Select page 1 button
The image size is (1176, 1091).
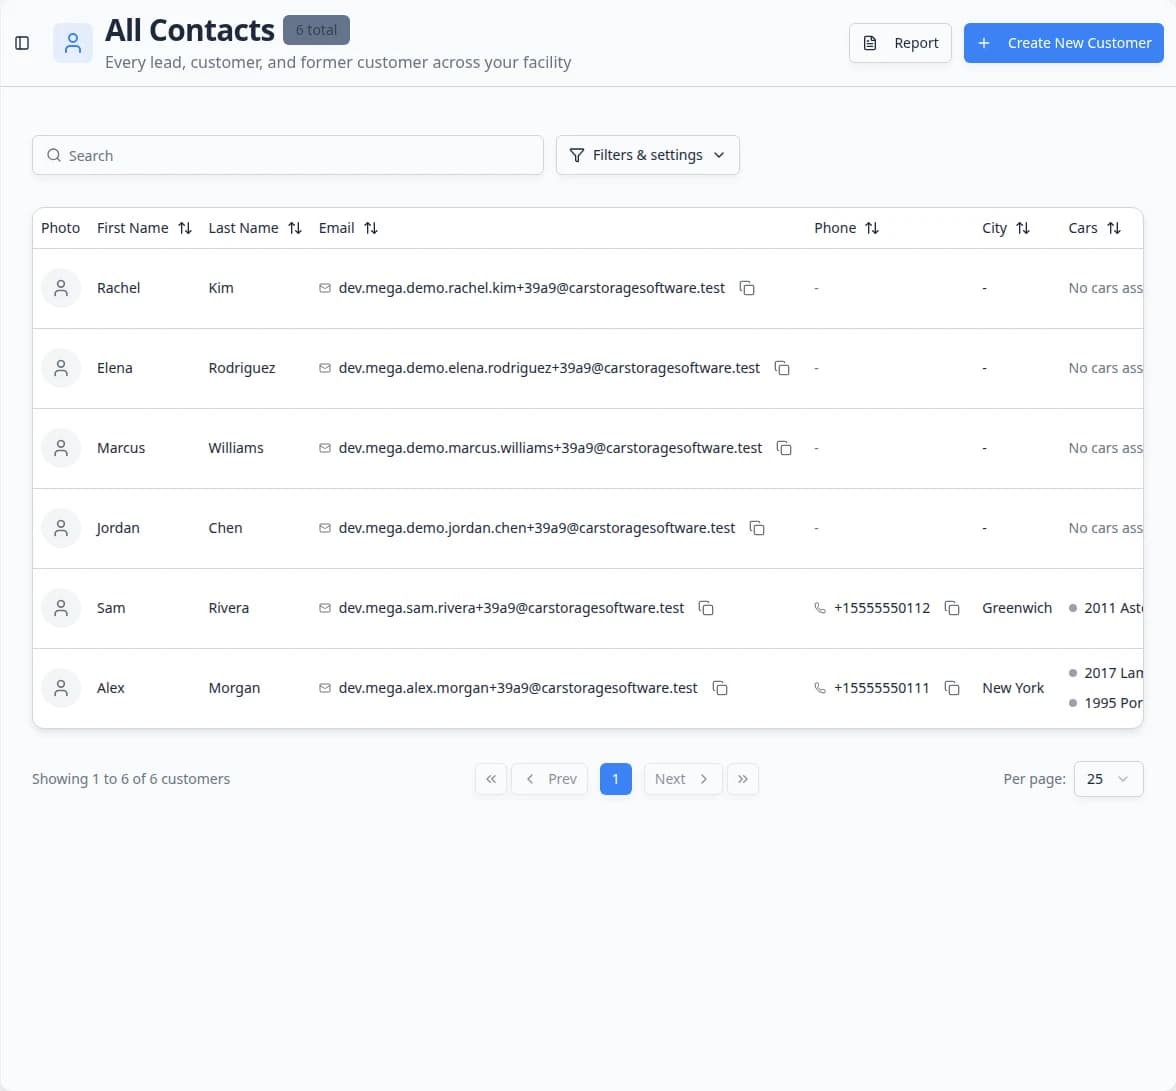(616, 779)
